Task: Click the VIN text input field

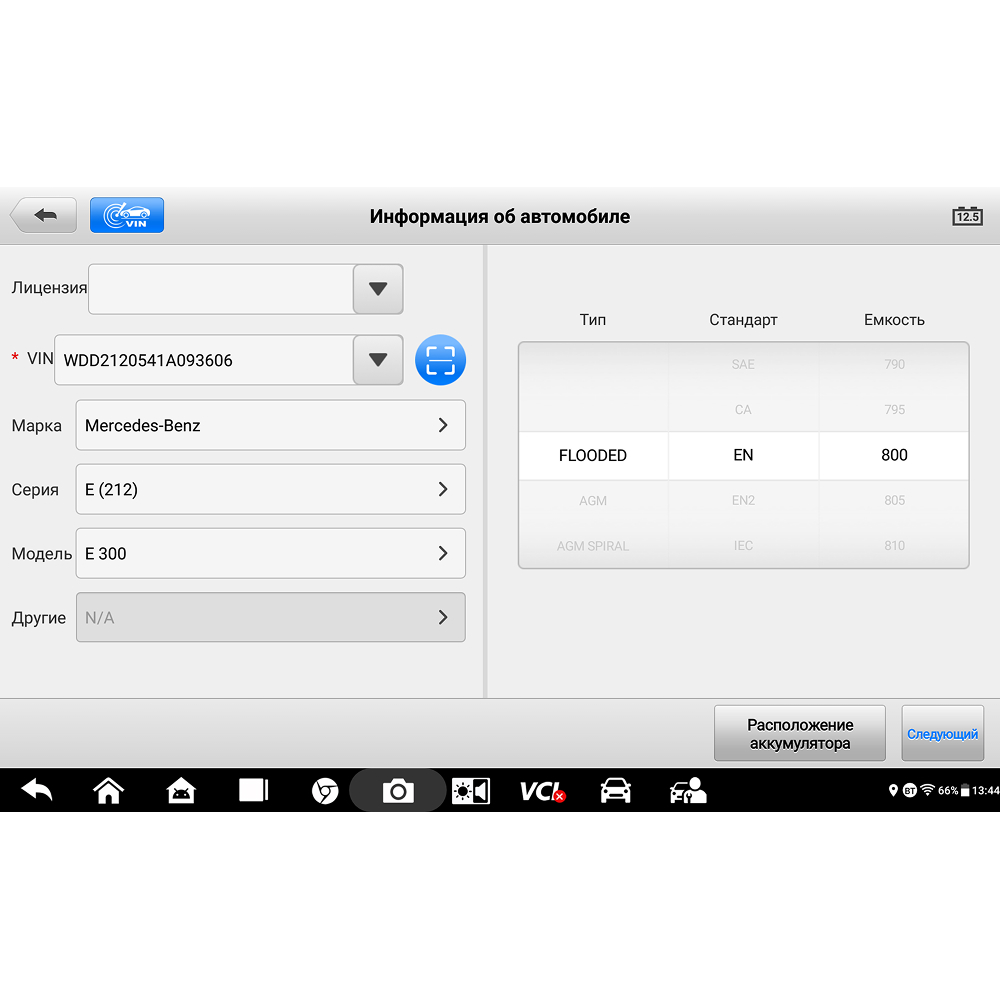Action: coord(205,360)
